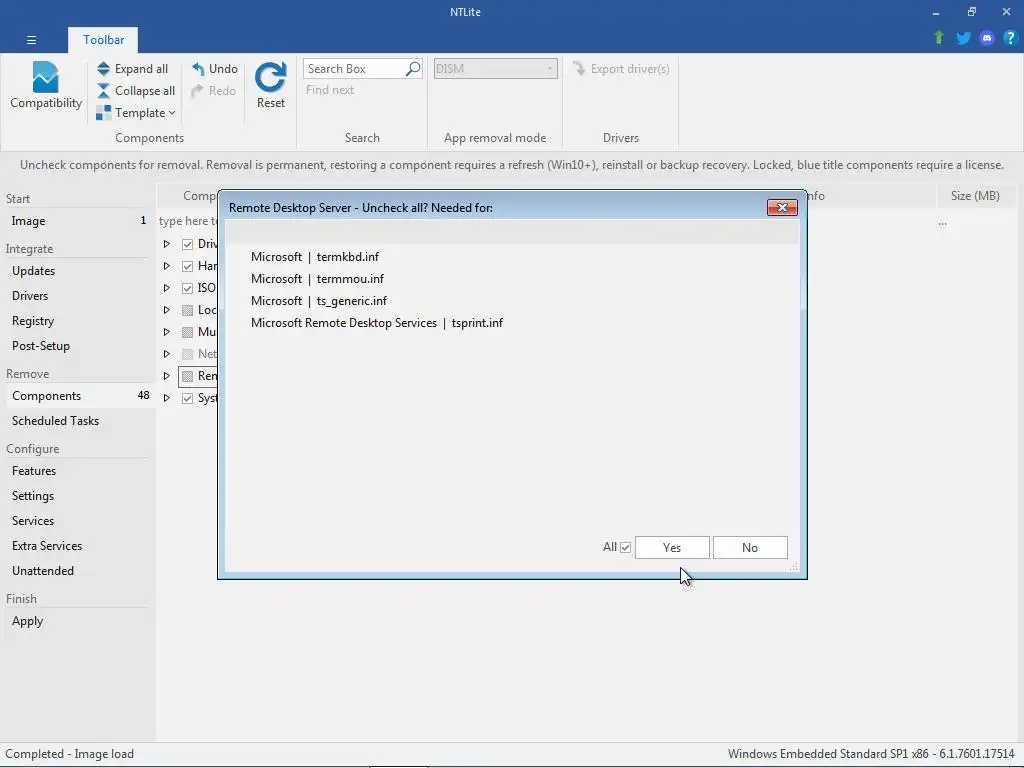Open the Discord icon link
This screenshot has height=768, width=1024.
point(987,38)
